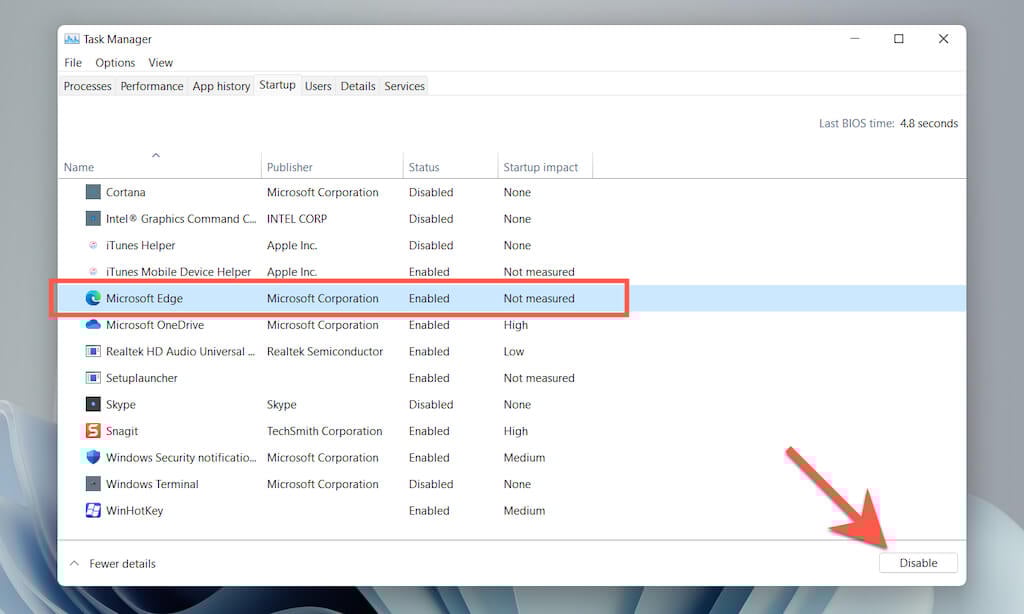Sort by the Publisher column header
Image resolution: width=1024 pixels, height=614 pixels.
coord(289,167)
